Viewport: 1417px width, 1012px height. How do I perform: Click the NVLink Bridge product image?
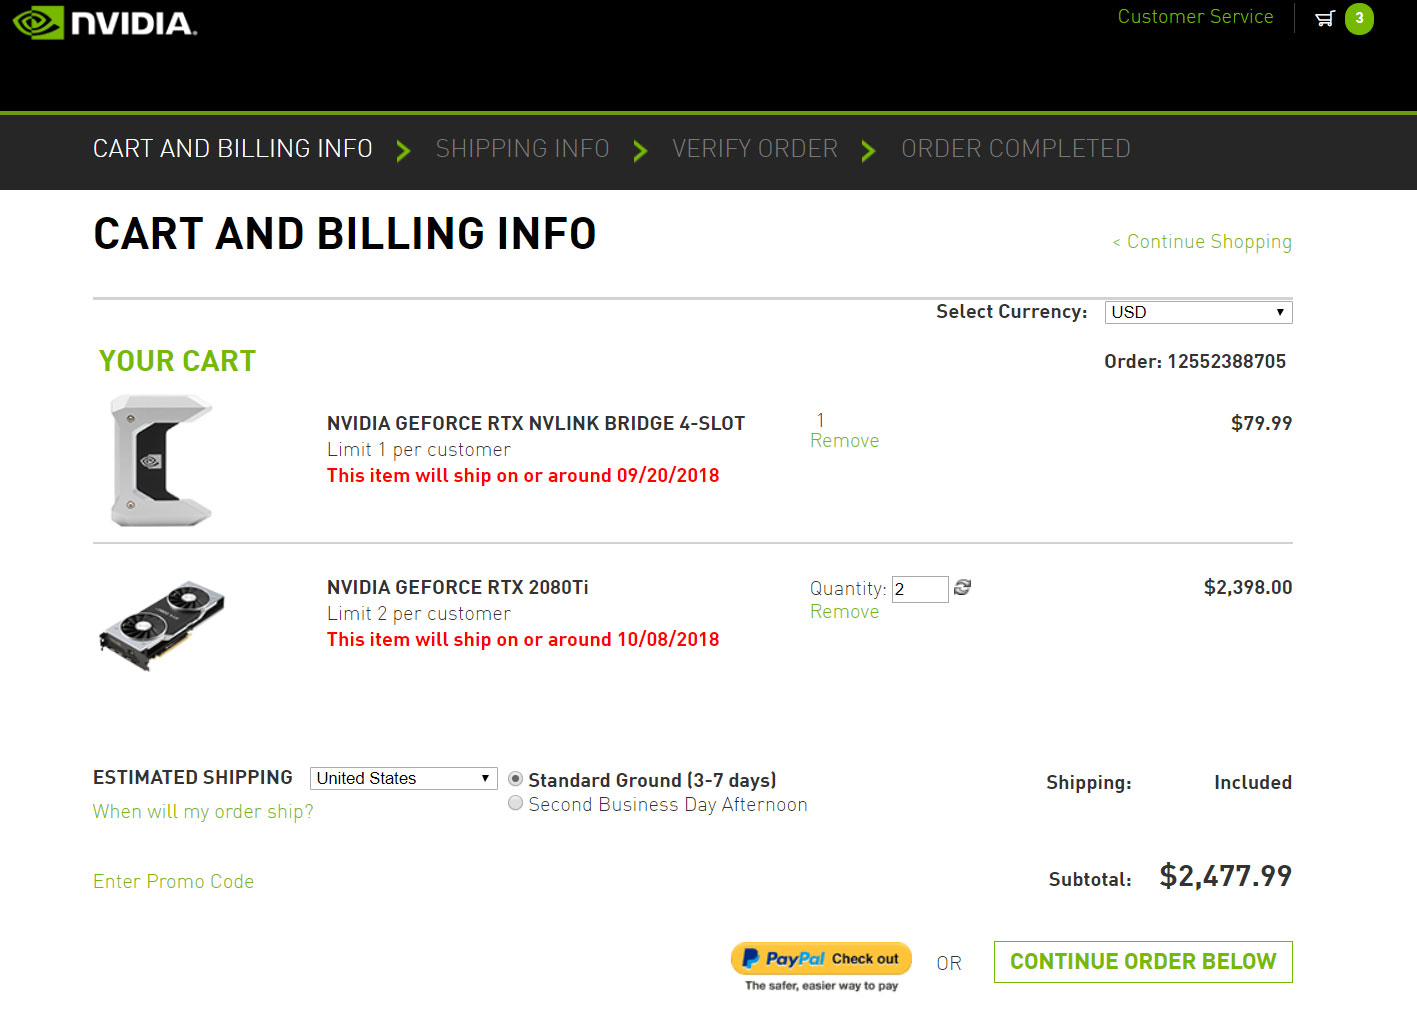(x=161, y=460)
